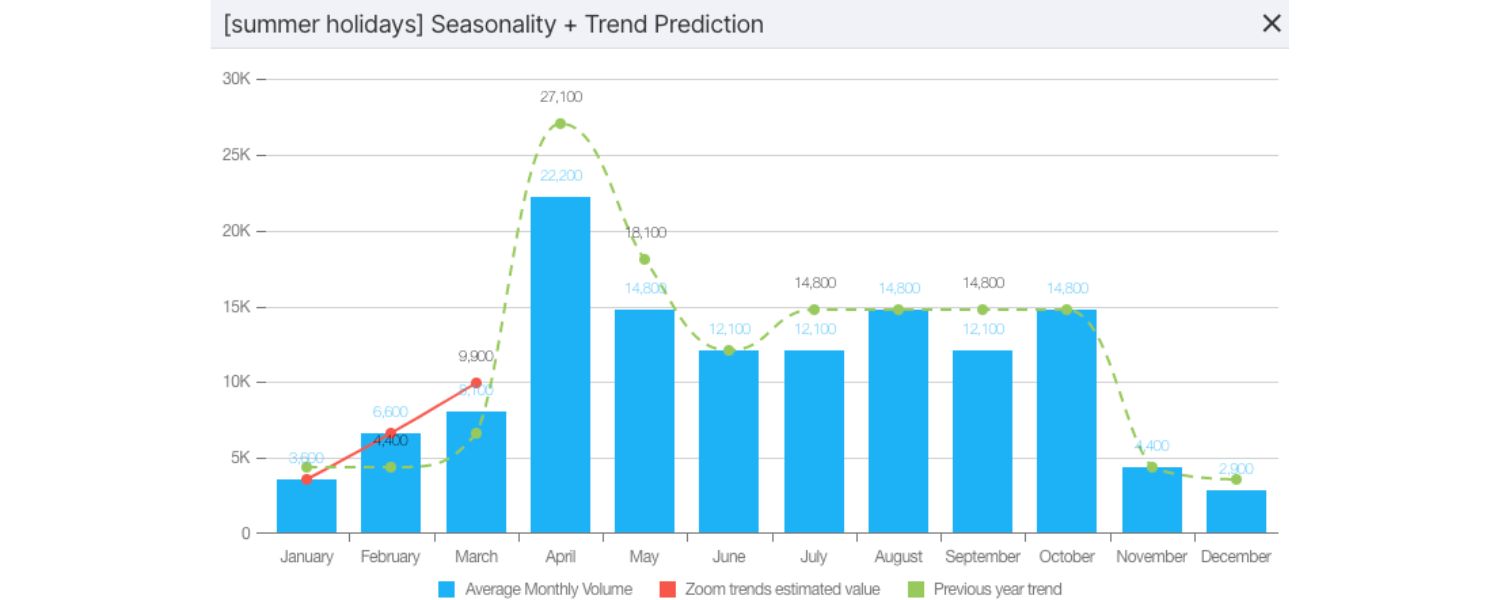Close the Seasonality + Trend Prediction dialog
The height and width of the screenshot is (600, 1500).
click(x=1272, y=23)
